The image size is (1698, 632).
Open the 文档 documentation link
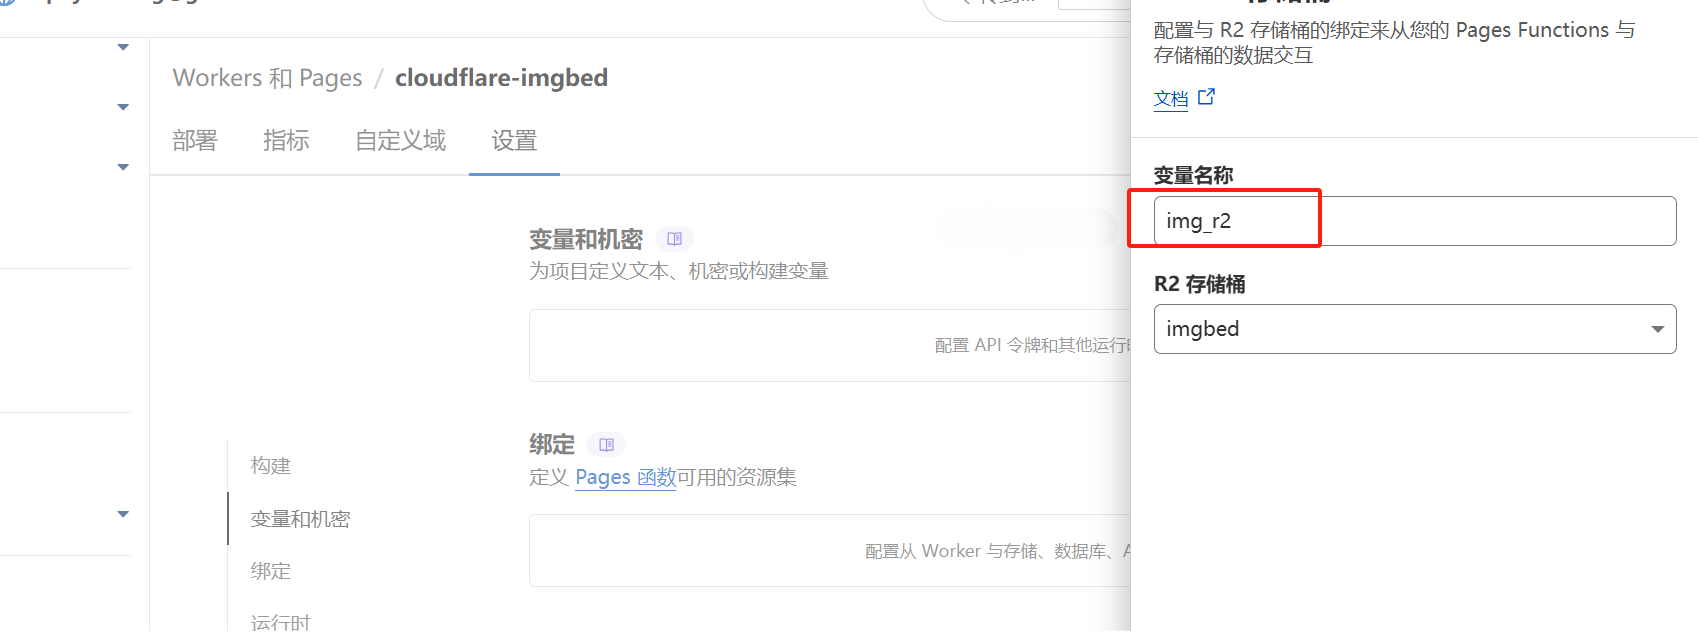click(1171, 98)
